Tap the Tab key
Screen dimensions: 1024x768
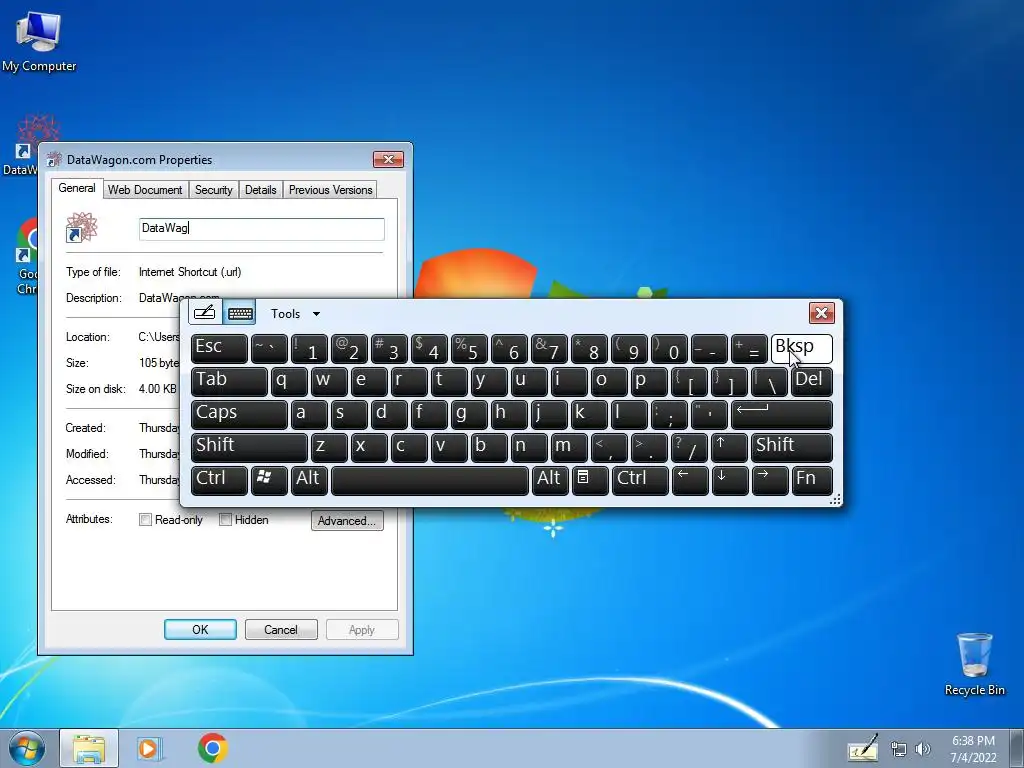[x=229, y=381]
